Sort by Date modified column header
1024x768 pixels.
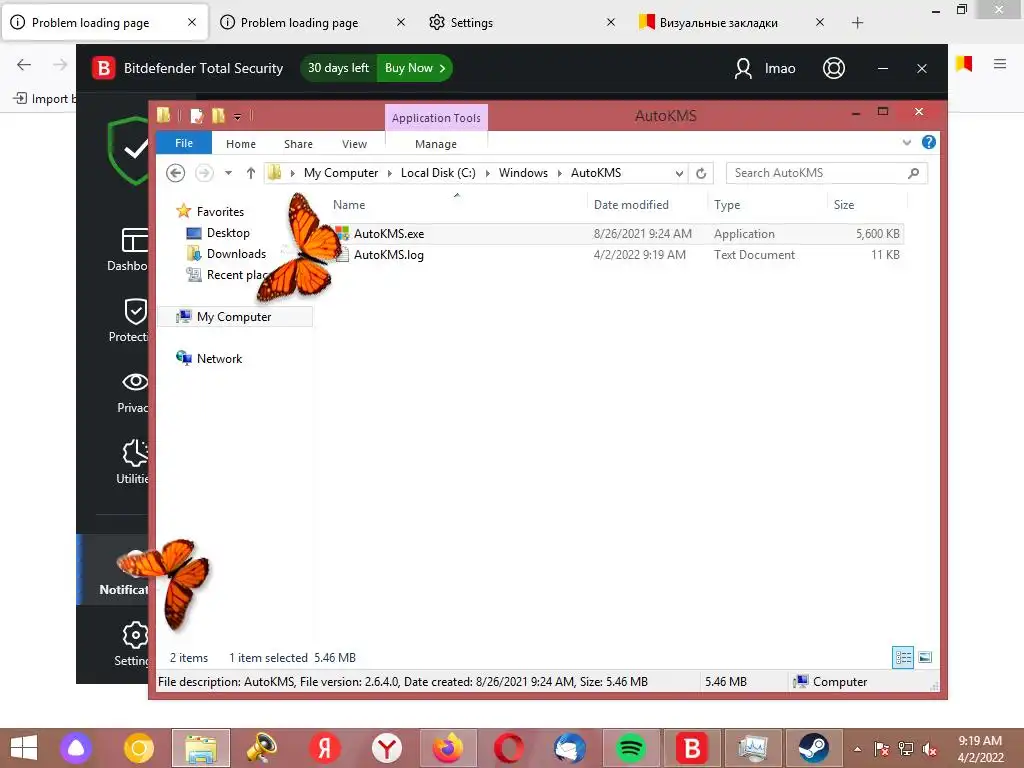631,205
